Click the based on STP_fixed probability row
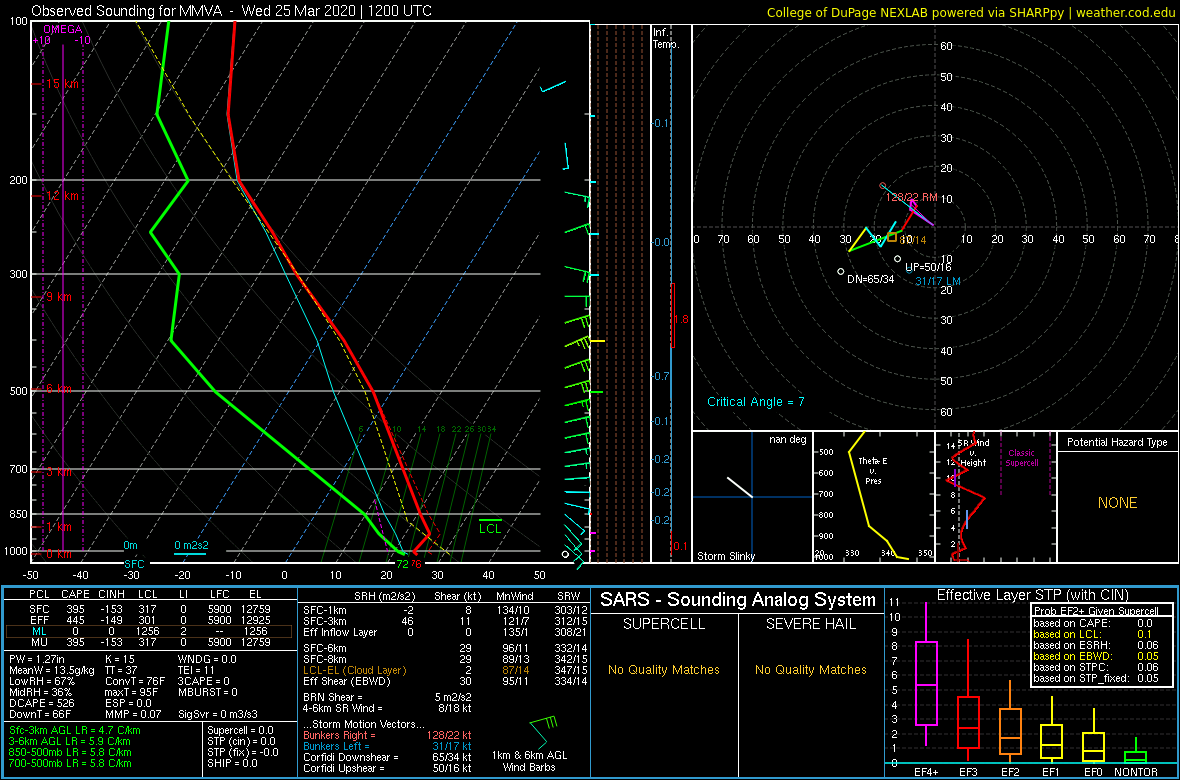Image resolution: width=1180 pixels, height=780 pixels. 1100,679
